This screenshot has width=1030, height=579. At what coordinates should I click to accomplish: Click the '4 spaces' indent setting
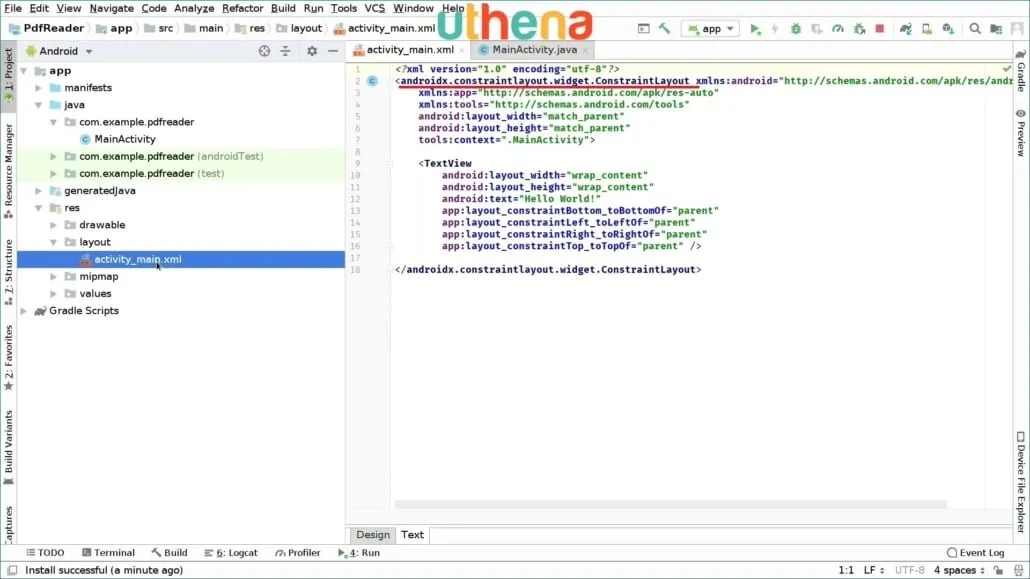(959, 570)
